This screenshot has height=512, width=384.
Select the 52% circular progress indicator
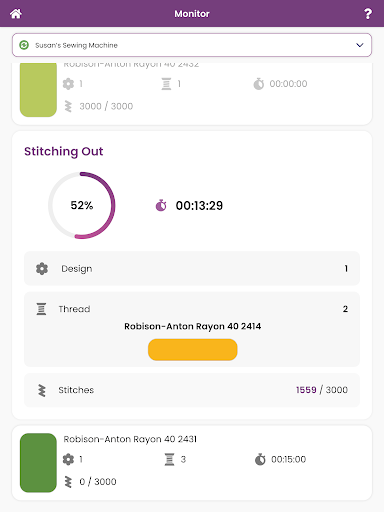pos(82,205)
